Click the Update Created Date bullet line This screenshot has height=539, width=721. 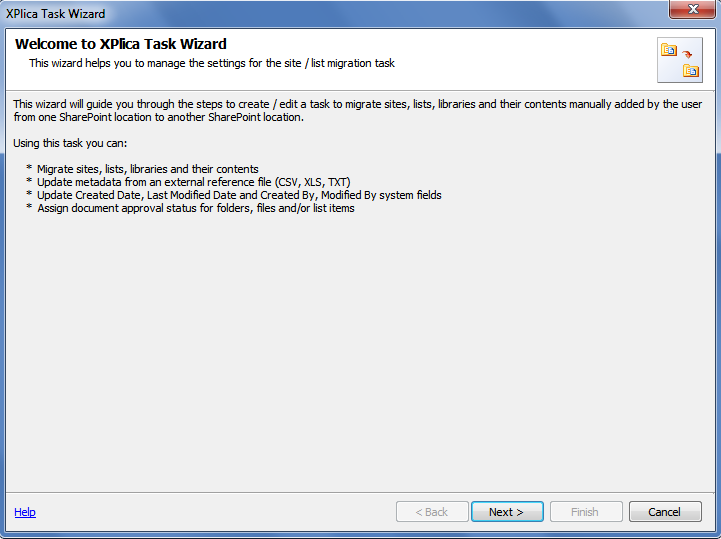pyautogui.click(x=239, y=195)
